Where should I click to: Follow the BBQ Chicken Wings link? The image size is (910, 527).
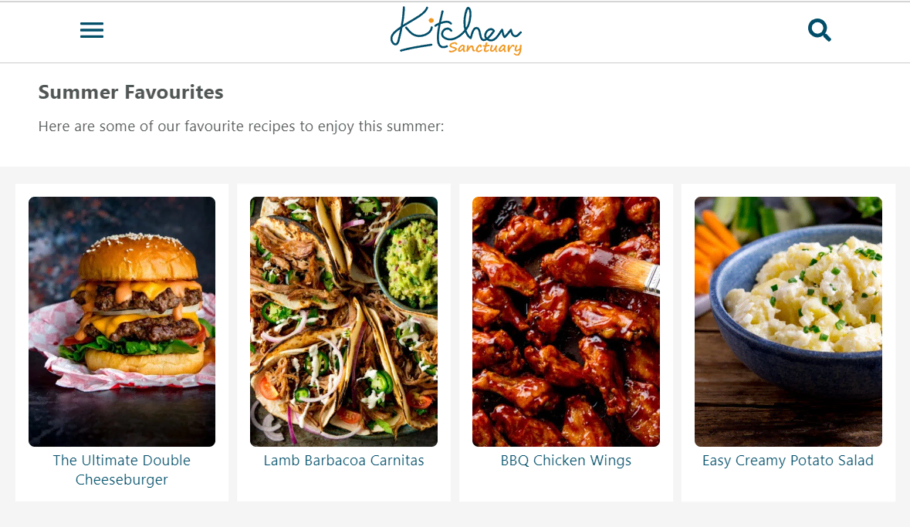(x=566, y=460)
